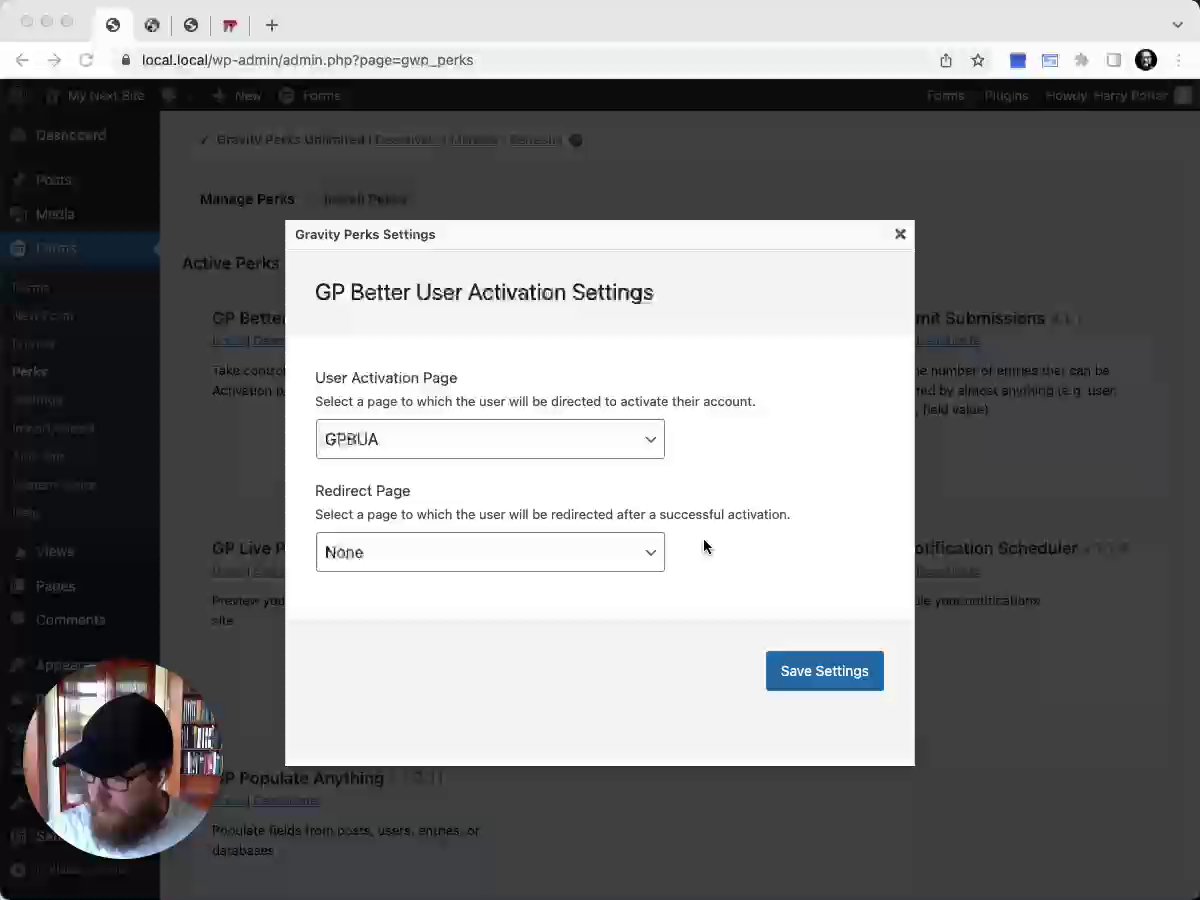Click Plugins link in admin bar
Image resolution: width=1200 pixels, height=900 pixels.
(x=1006, y=96)
